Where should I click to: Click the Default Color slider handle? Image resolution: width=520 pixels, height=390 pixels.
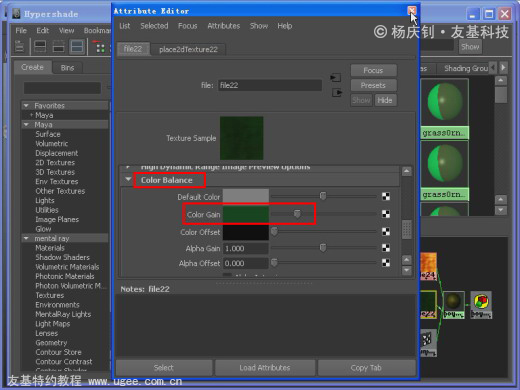323,196
